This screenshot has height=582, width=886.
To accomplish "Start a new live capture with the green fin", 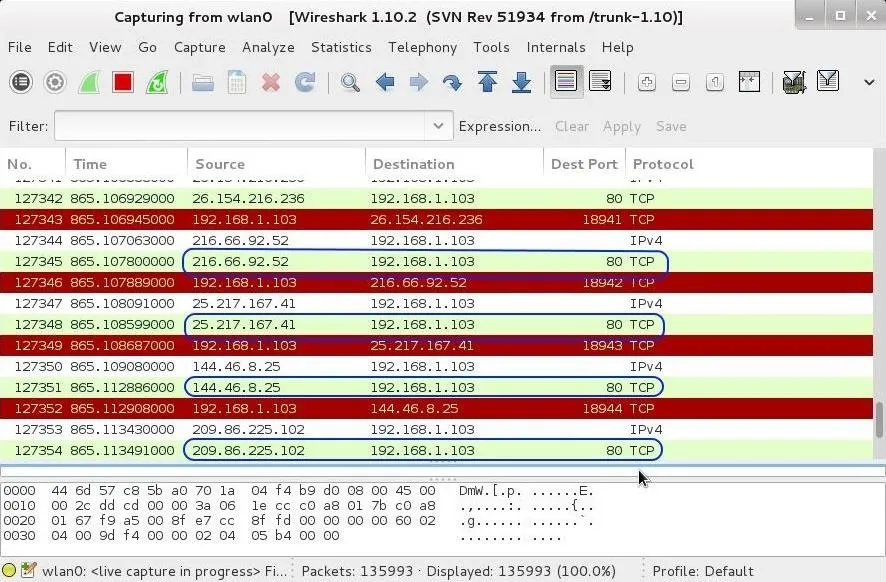I will tap(89, 82).
